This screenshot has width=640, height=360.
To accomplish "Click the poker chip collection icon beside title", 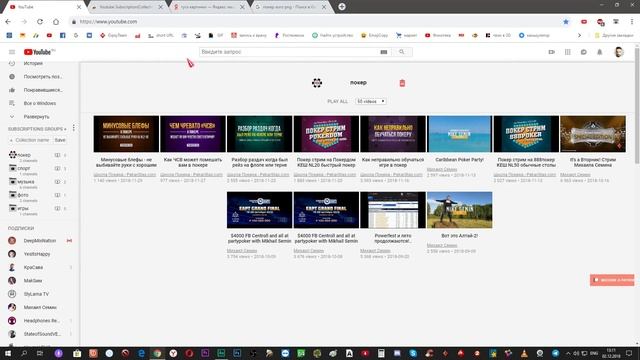I will pos(317,83).
